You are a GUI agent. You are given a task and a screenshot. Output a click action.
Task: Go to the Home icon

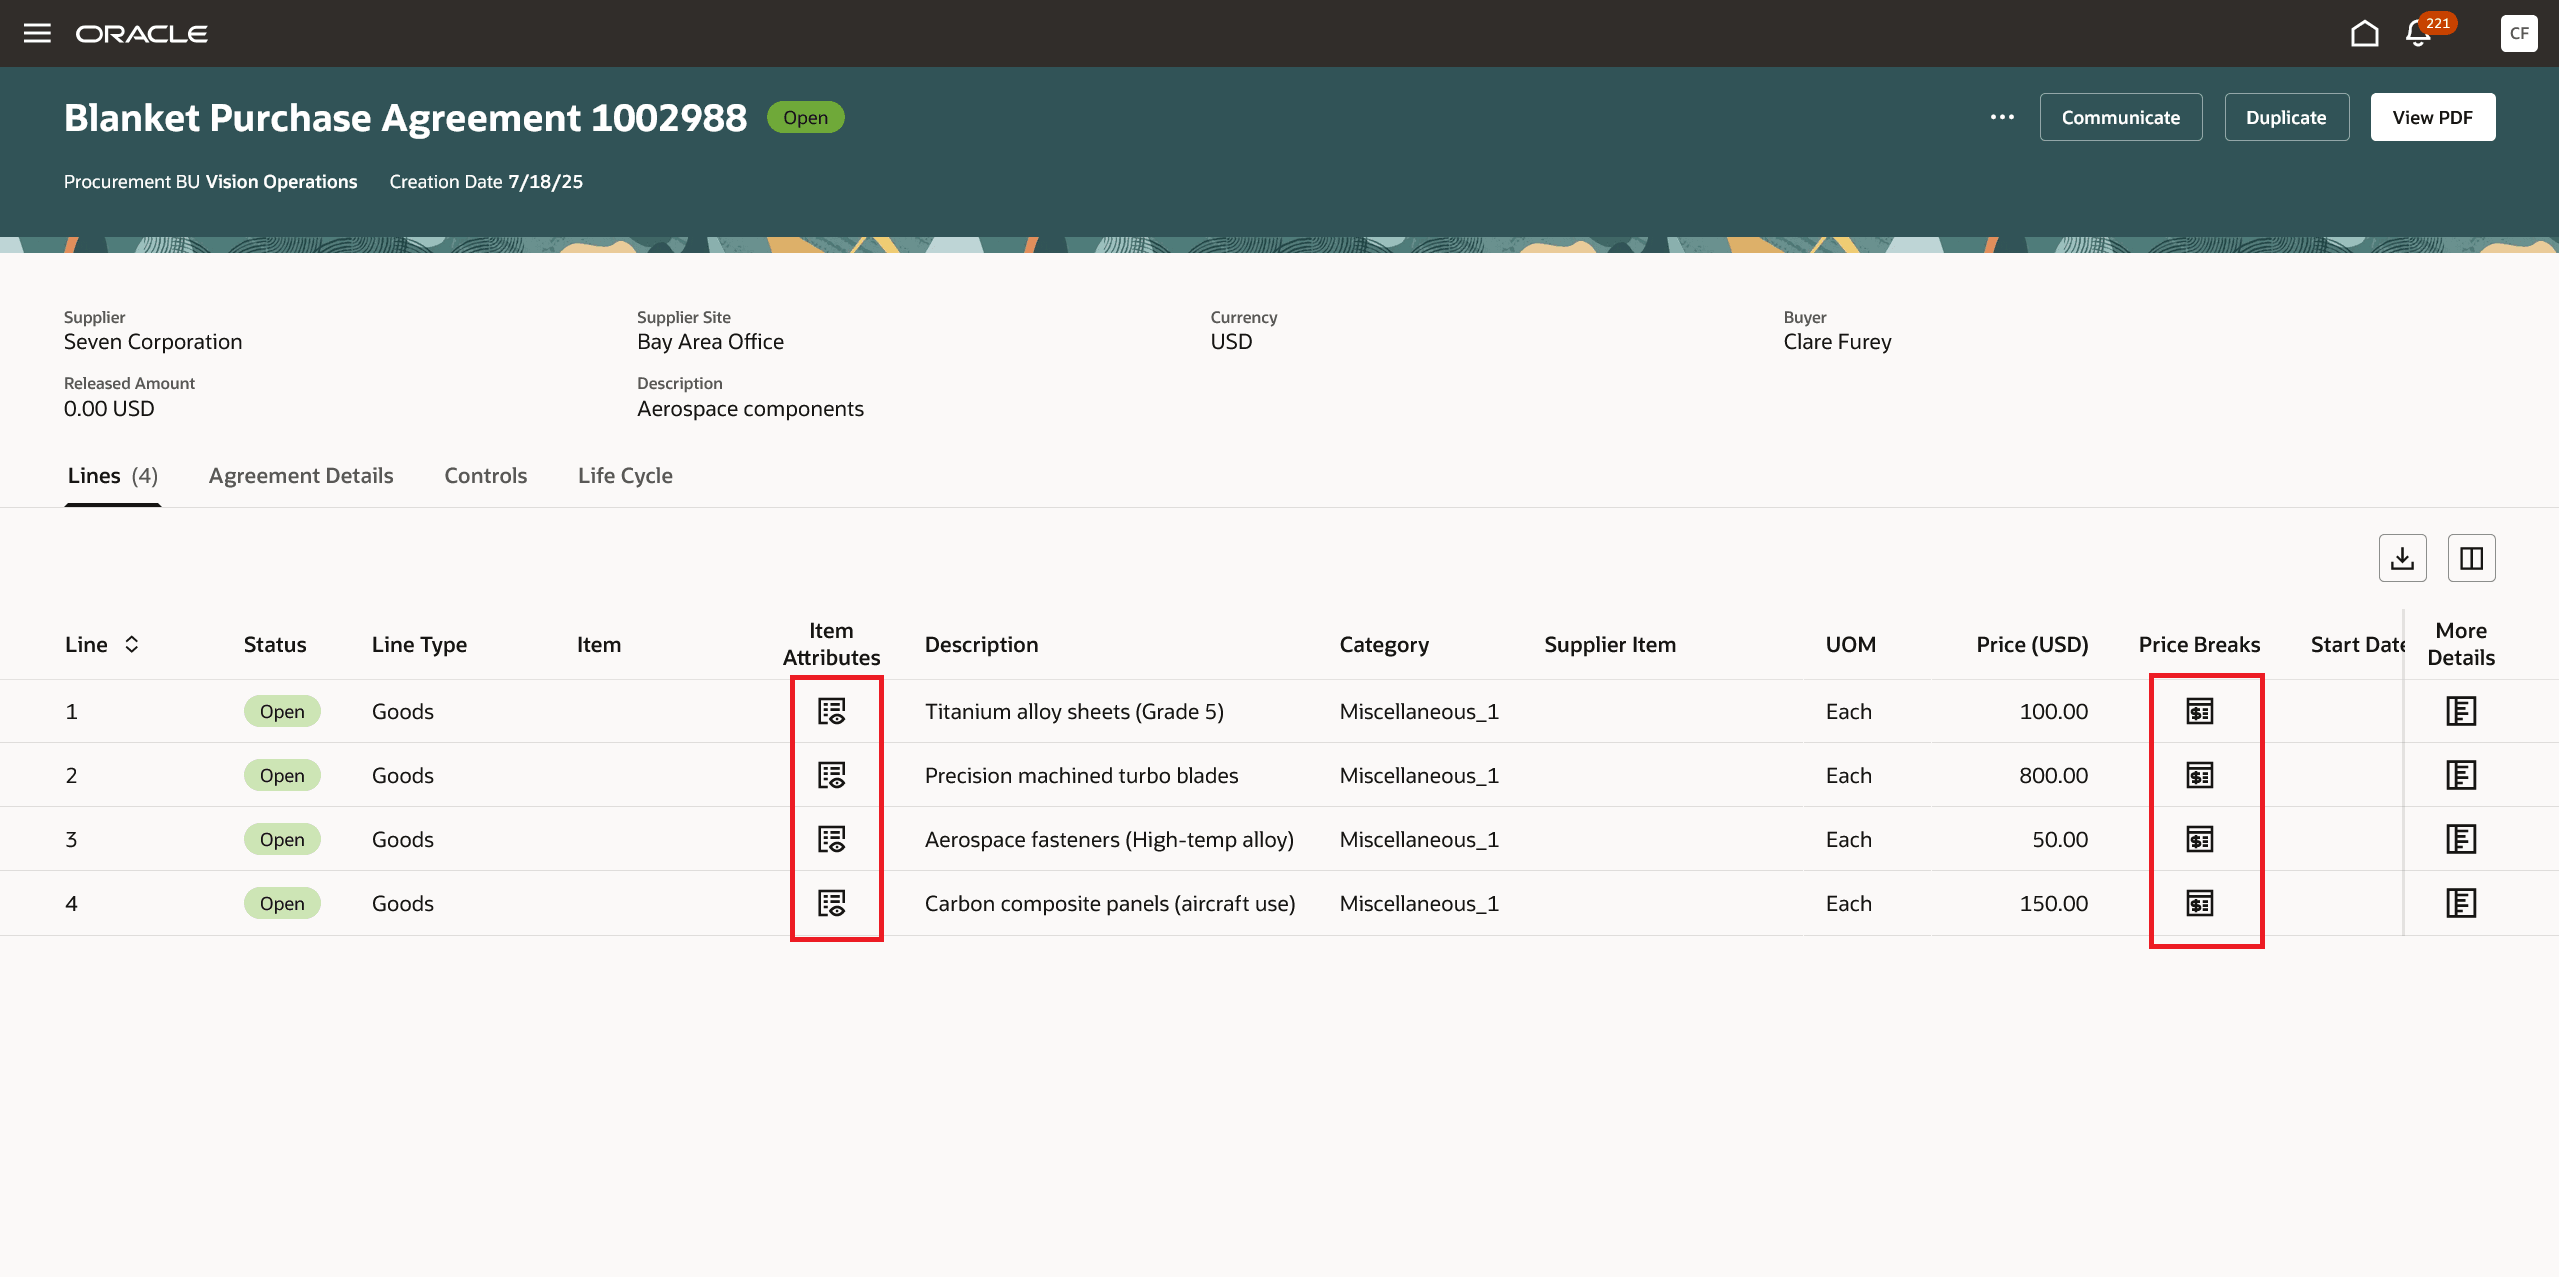click(x=2364, y=34)
